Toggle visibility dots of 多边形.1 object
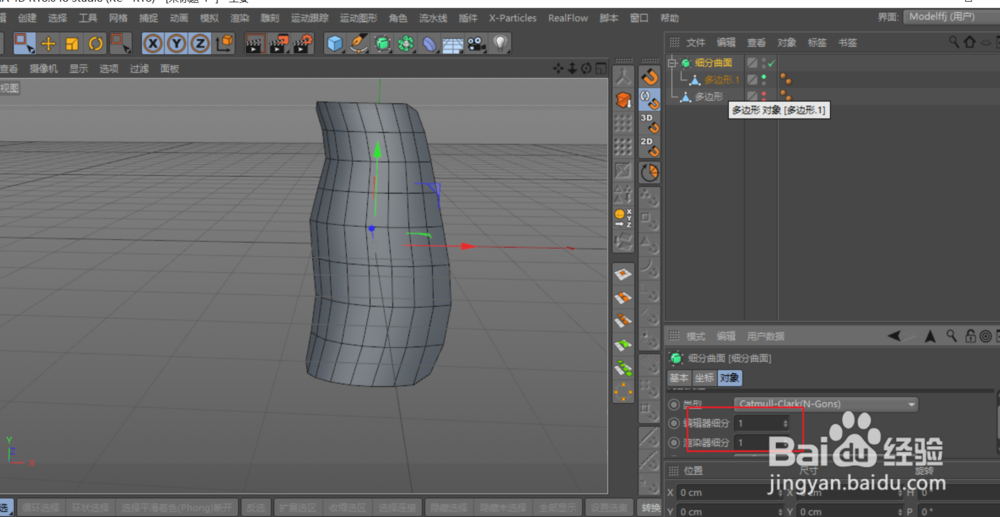The height and width of the screenshot is (517, 1000). click(764, 80)
